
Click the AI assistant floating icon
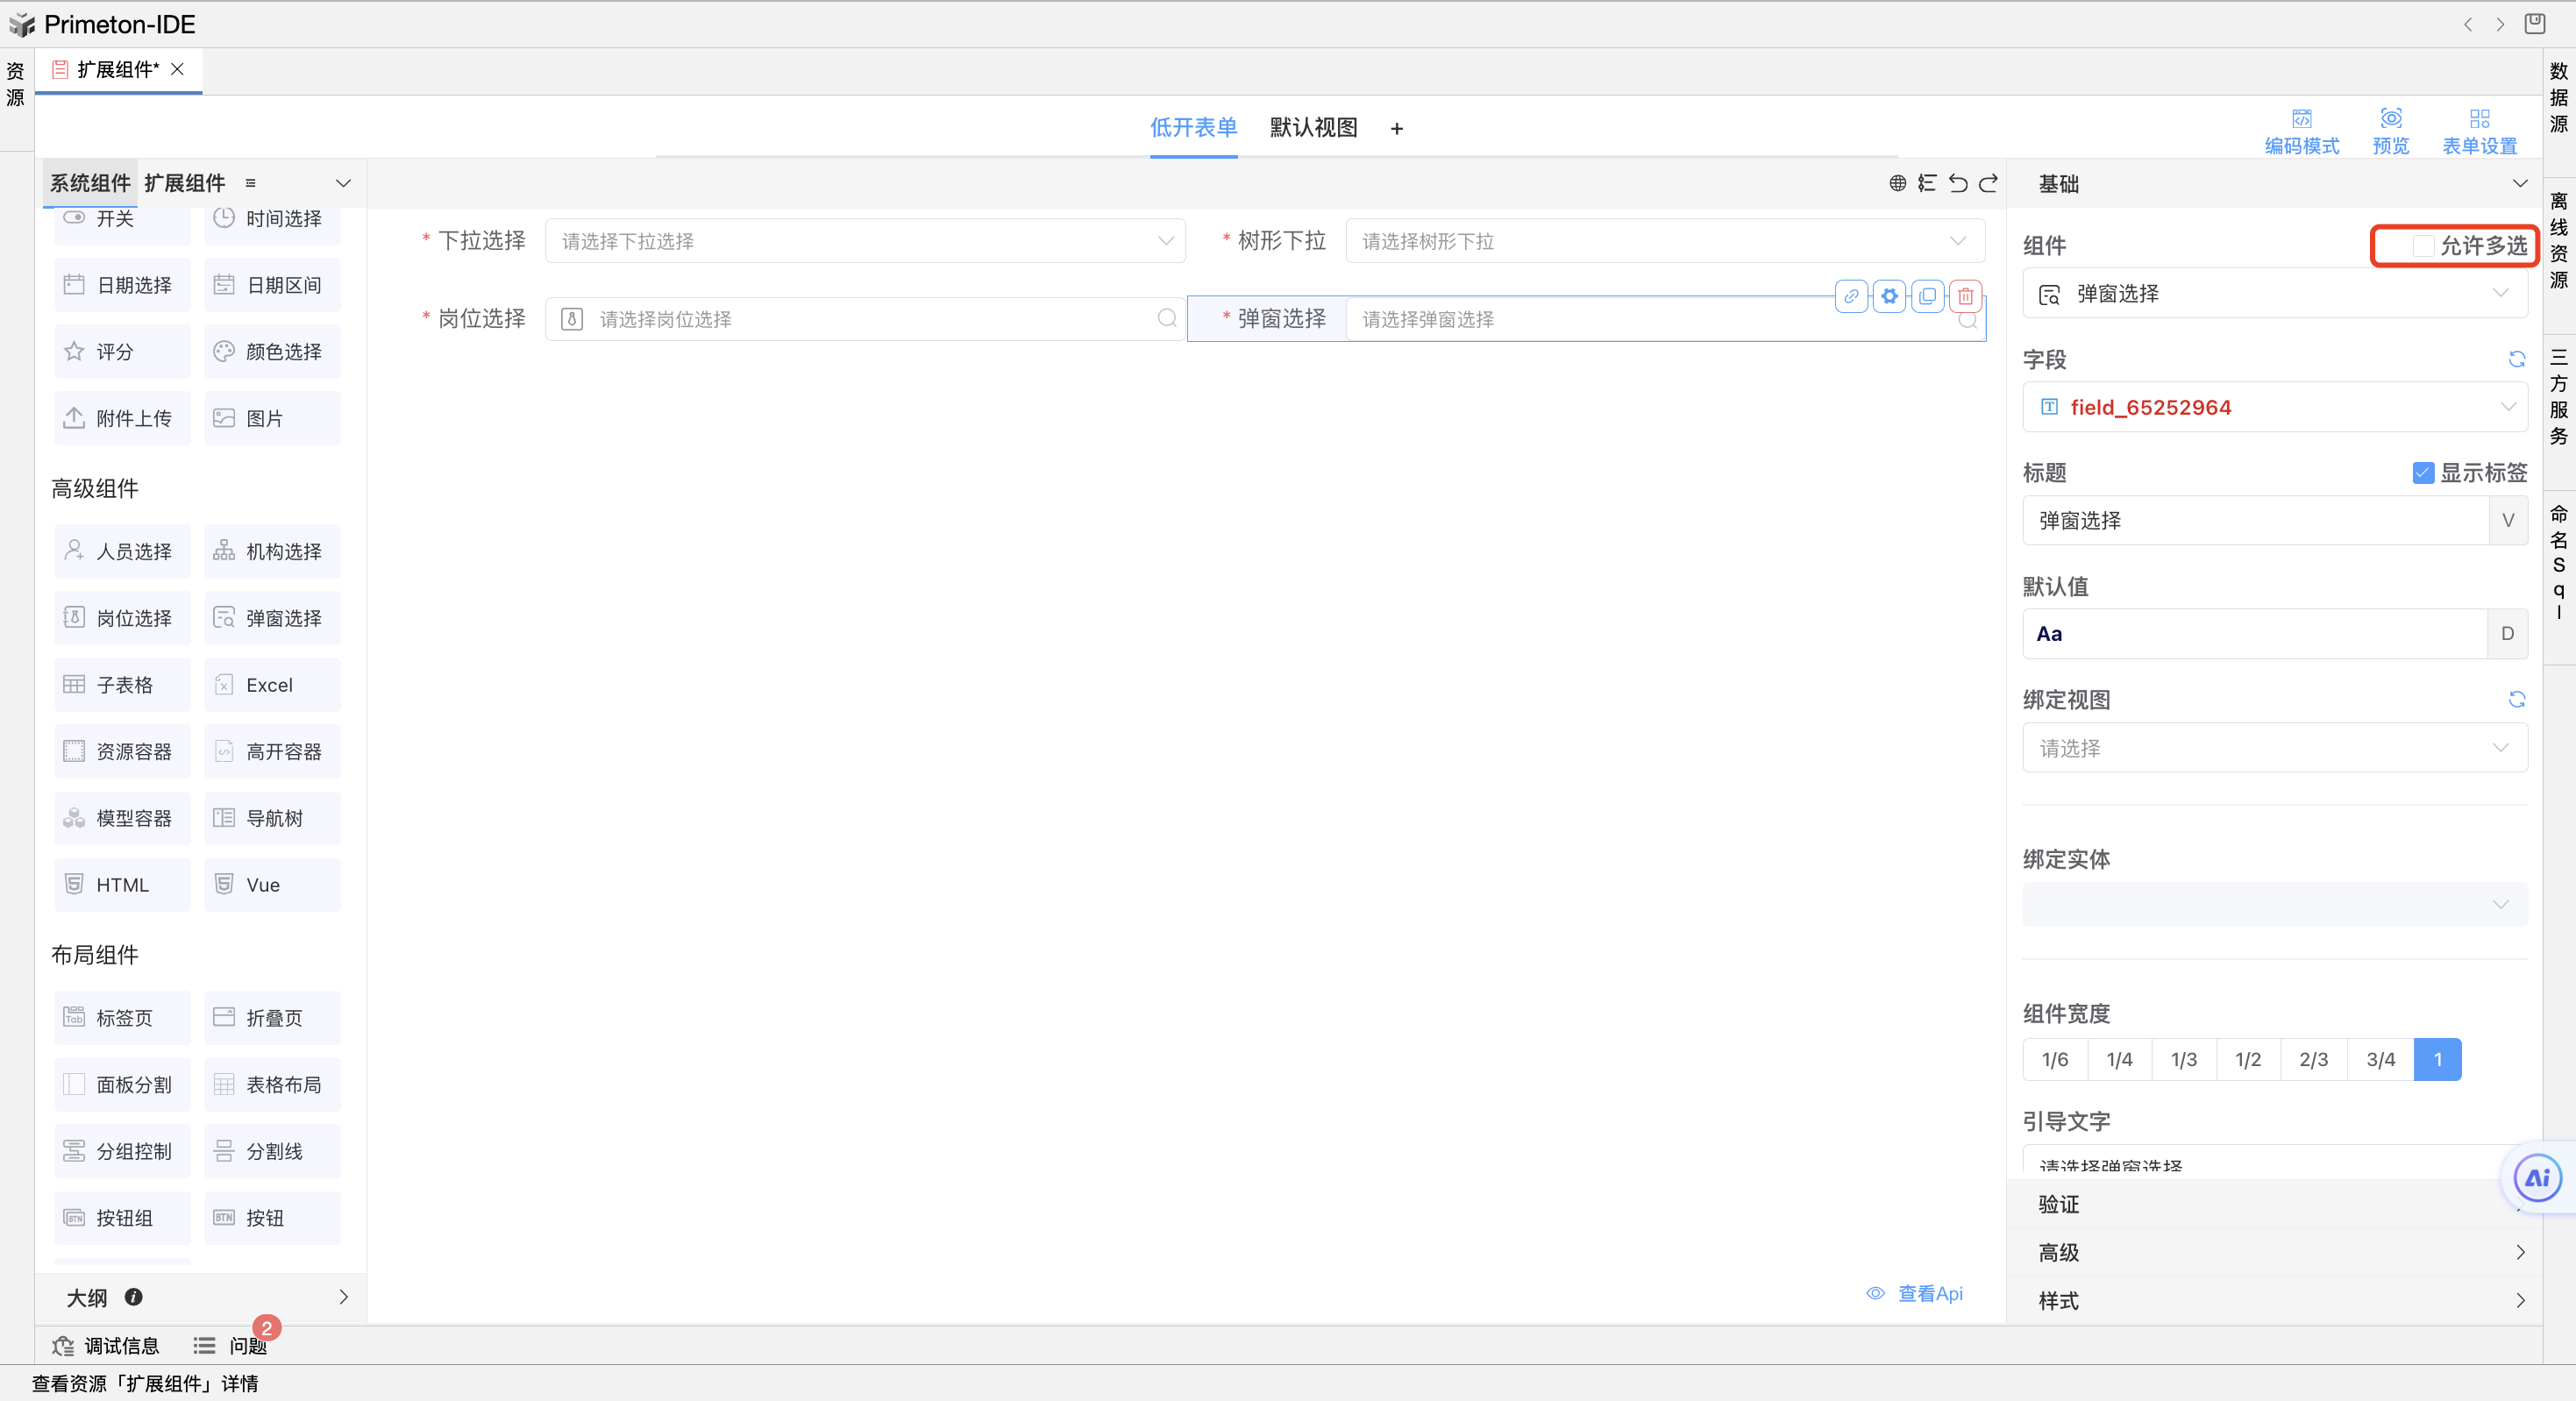[x=2537, y=1178]
